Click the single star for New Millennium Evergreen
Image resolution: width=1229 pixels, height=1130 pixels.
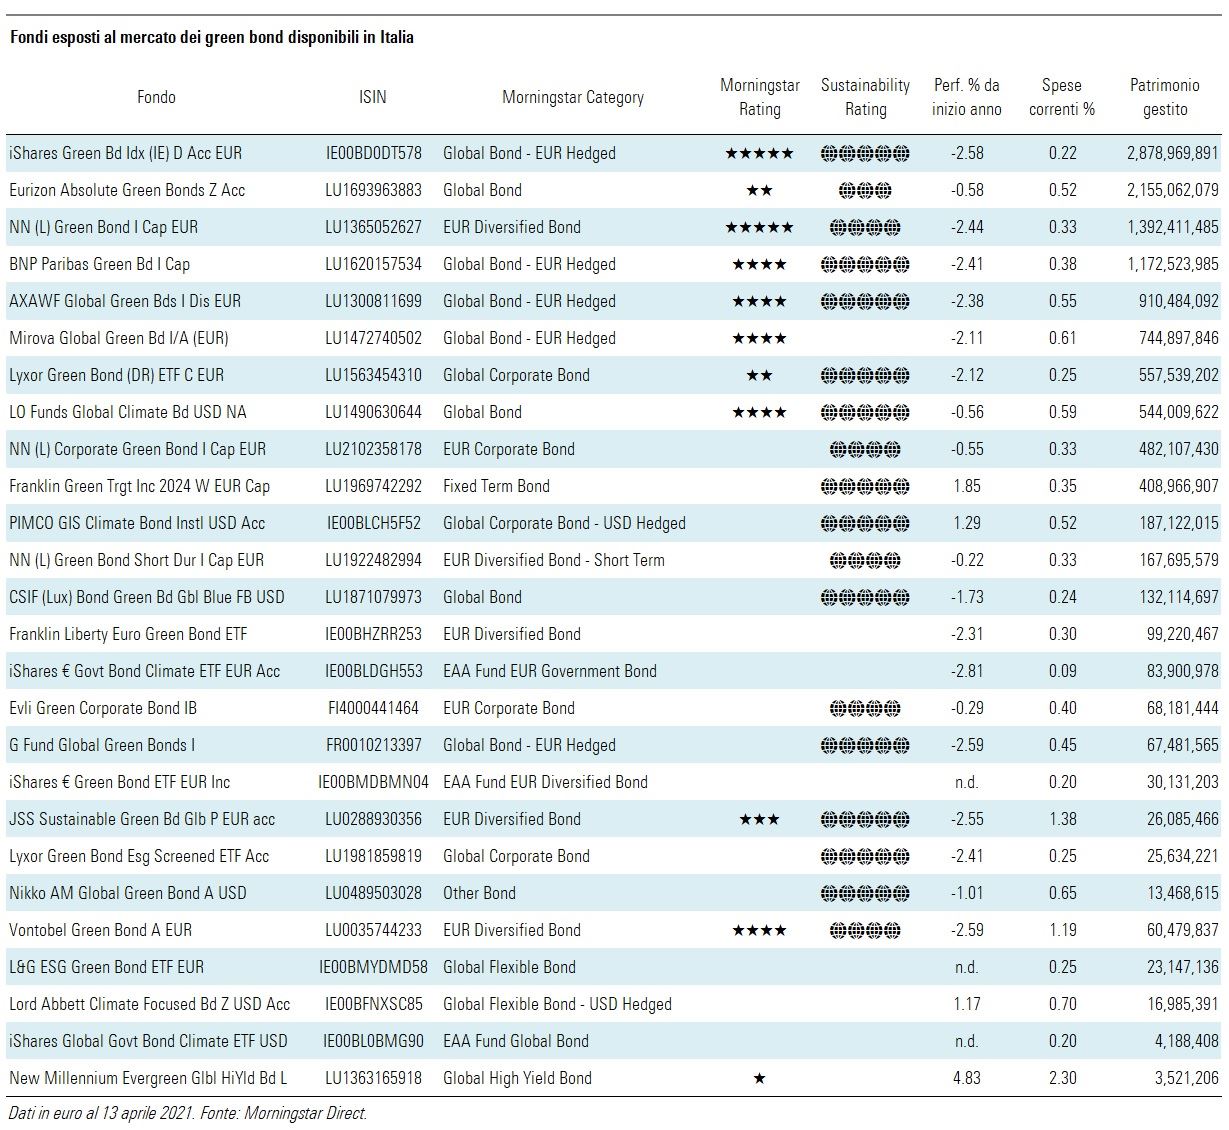coord(759,1079)
